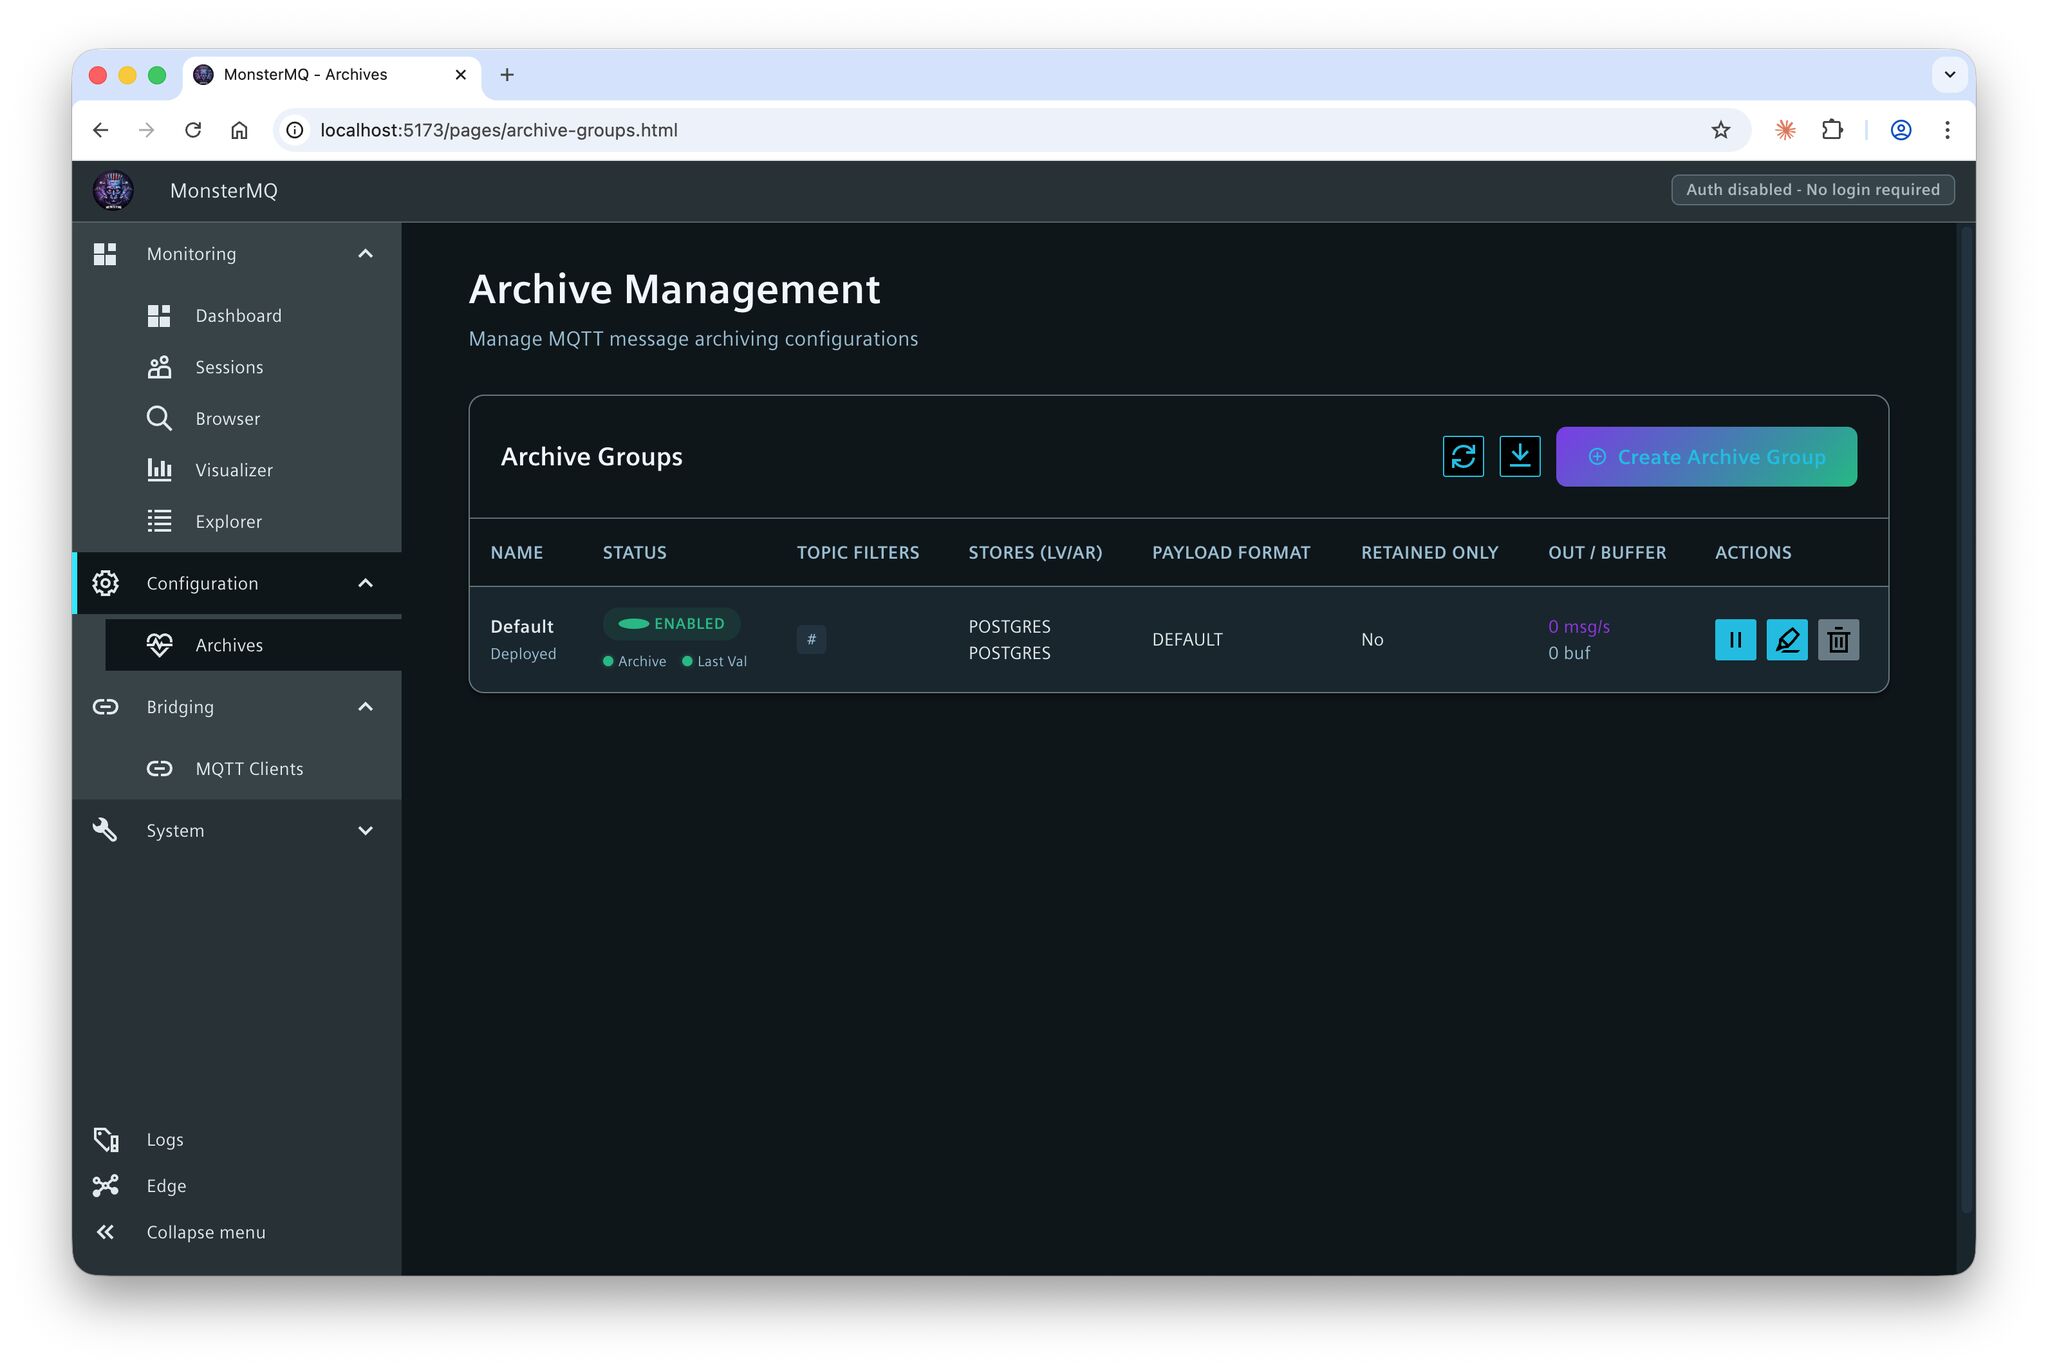Screen dimensions: 2048x1371
Task: Pause the Default archive group
Action: 1735,640
